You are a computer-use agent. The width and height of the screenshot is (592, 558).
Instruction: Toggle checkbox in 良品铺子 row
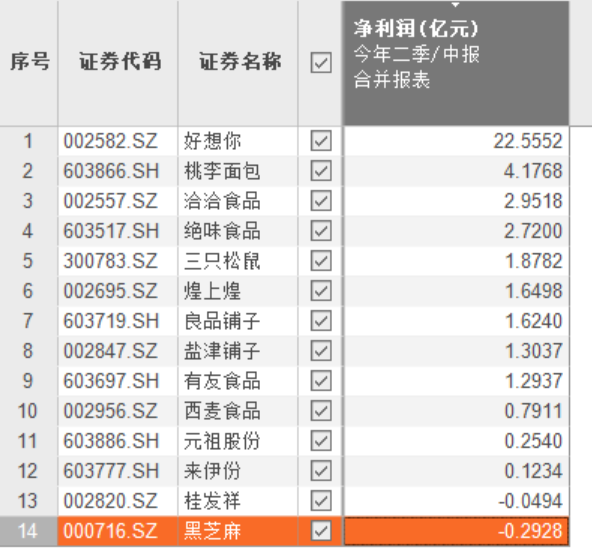[321, 321]
